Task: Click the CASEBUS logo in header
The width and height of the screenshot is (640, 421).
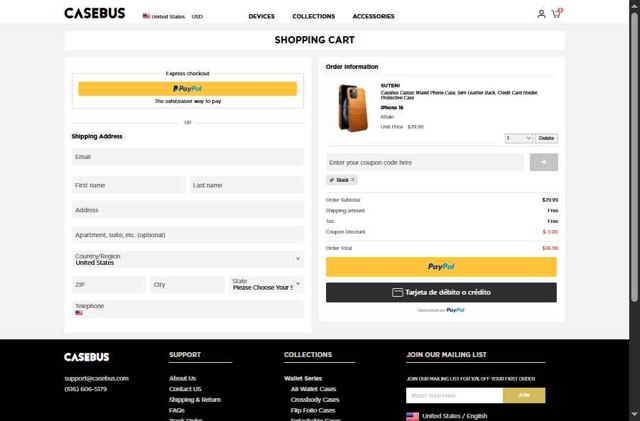Action: pos(95,13)
